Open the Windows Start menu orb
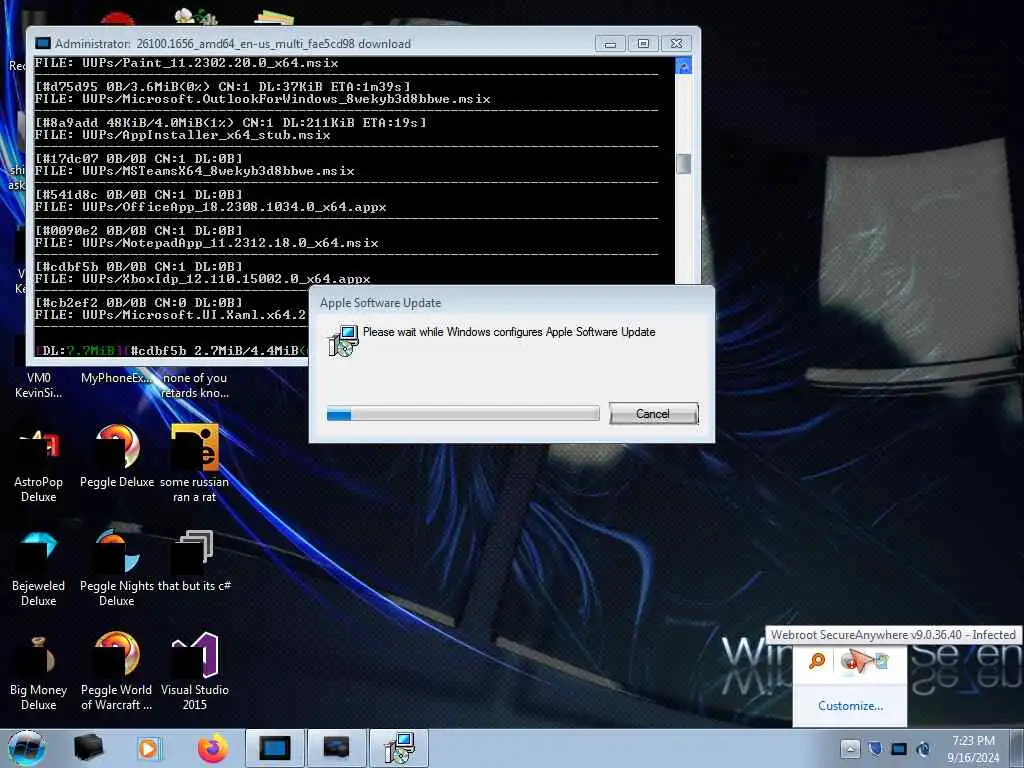 pos(27,748)
